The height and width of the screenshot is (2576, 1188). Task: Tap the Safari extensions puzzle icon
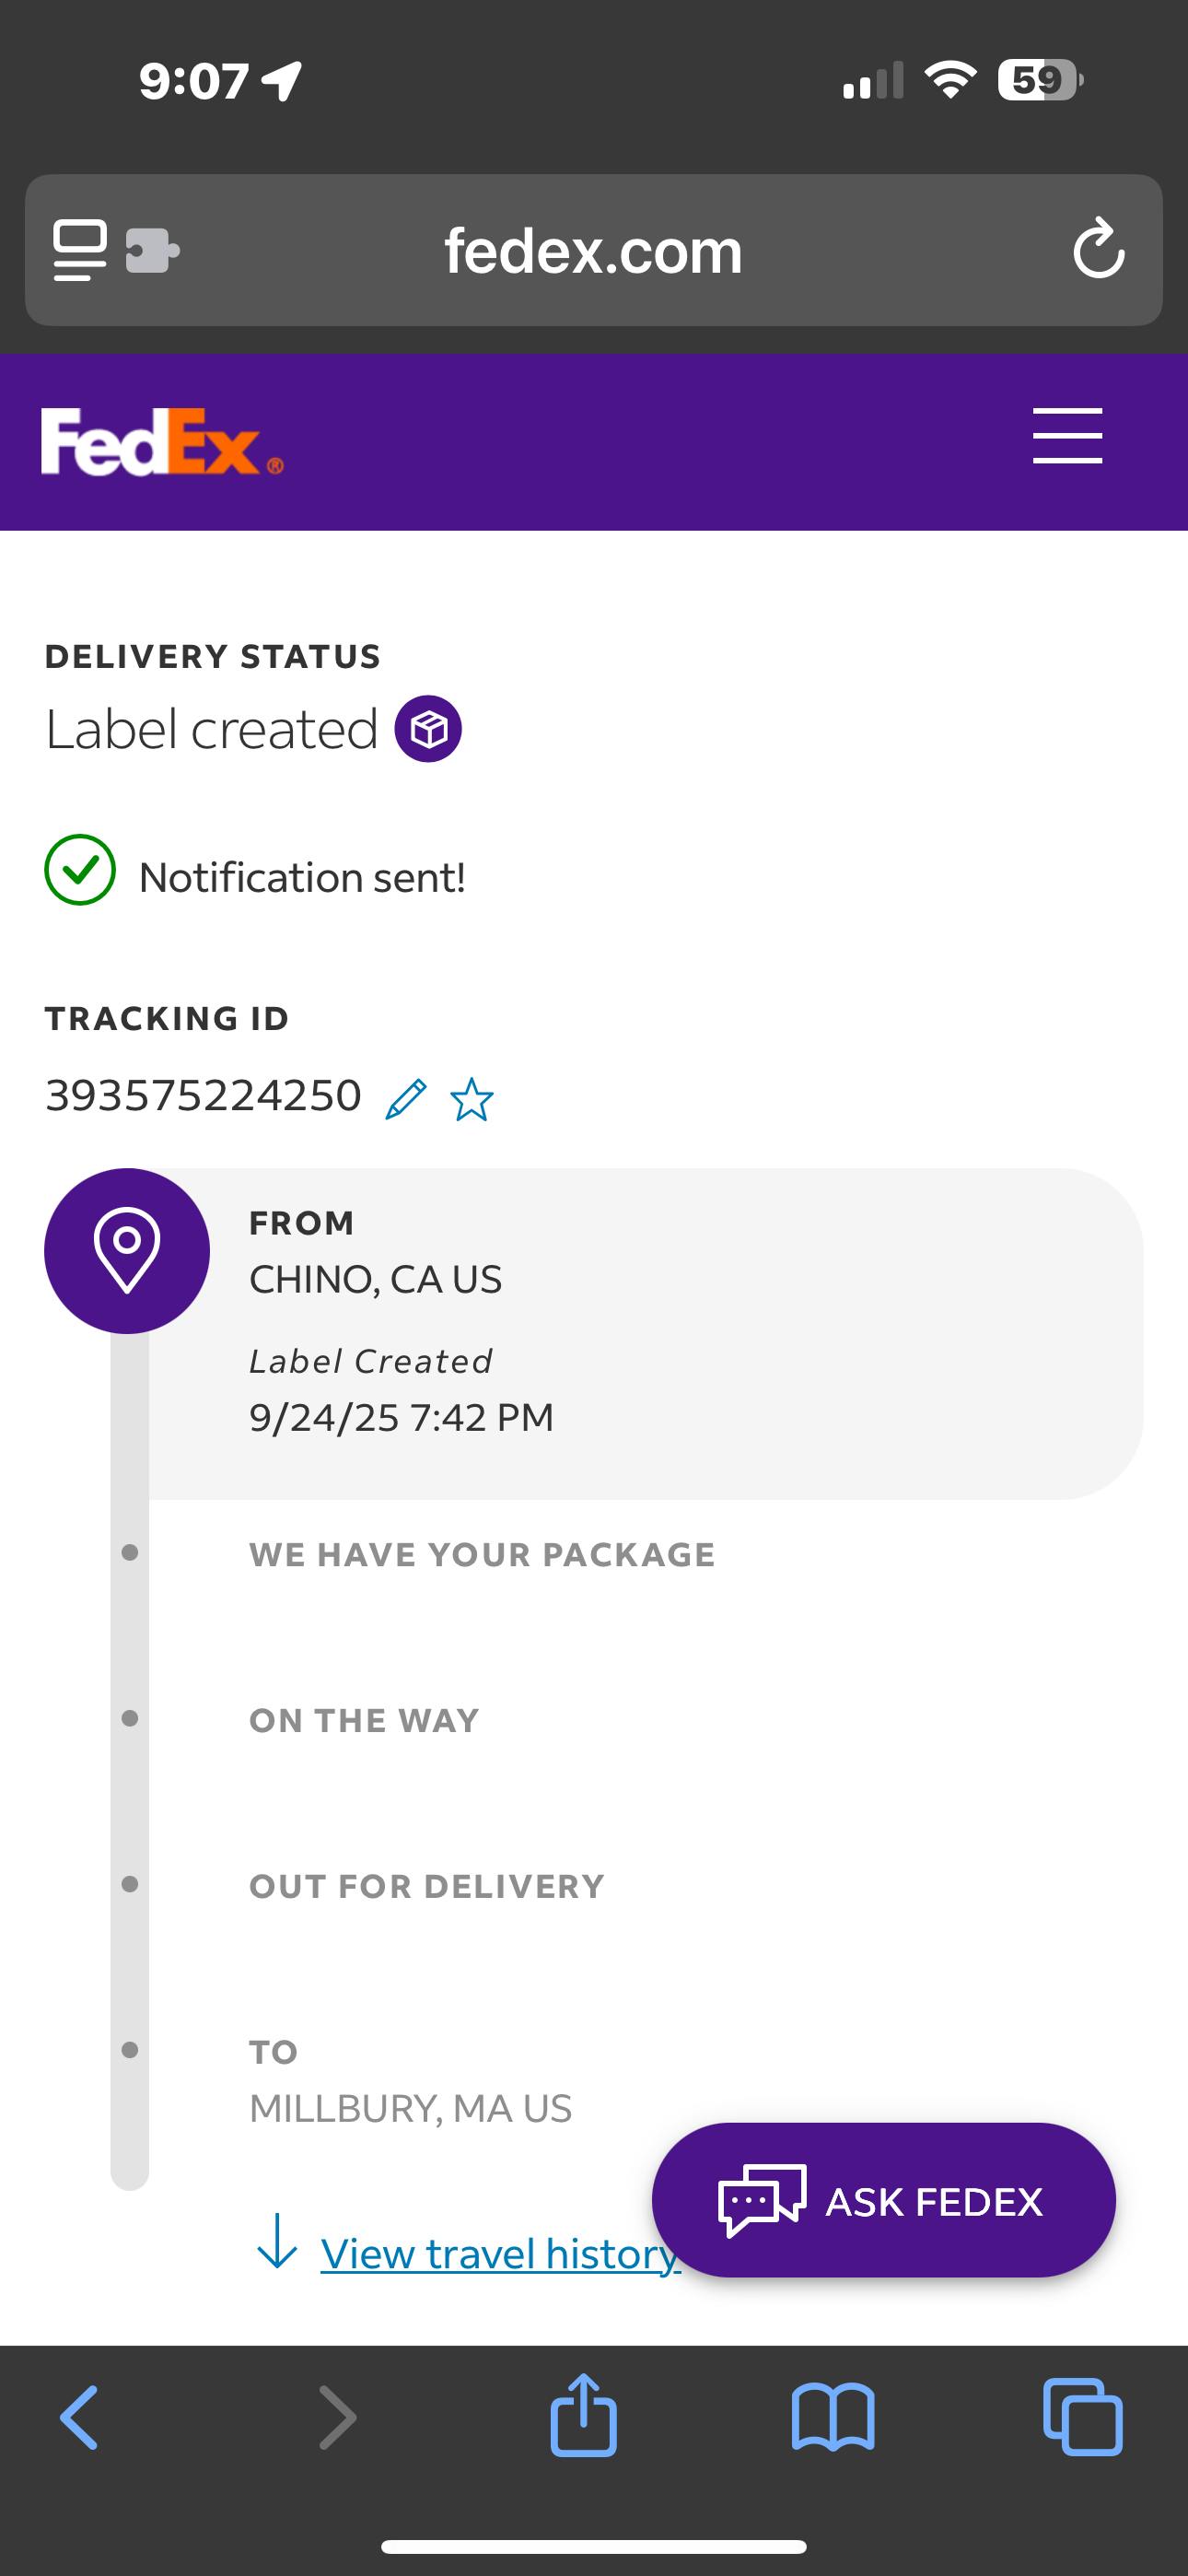click(152, 250)
